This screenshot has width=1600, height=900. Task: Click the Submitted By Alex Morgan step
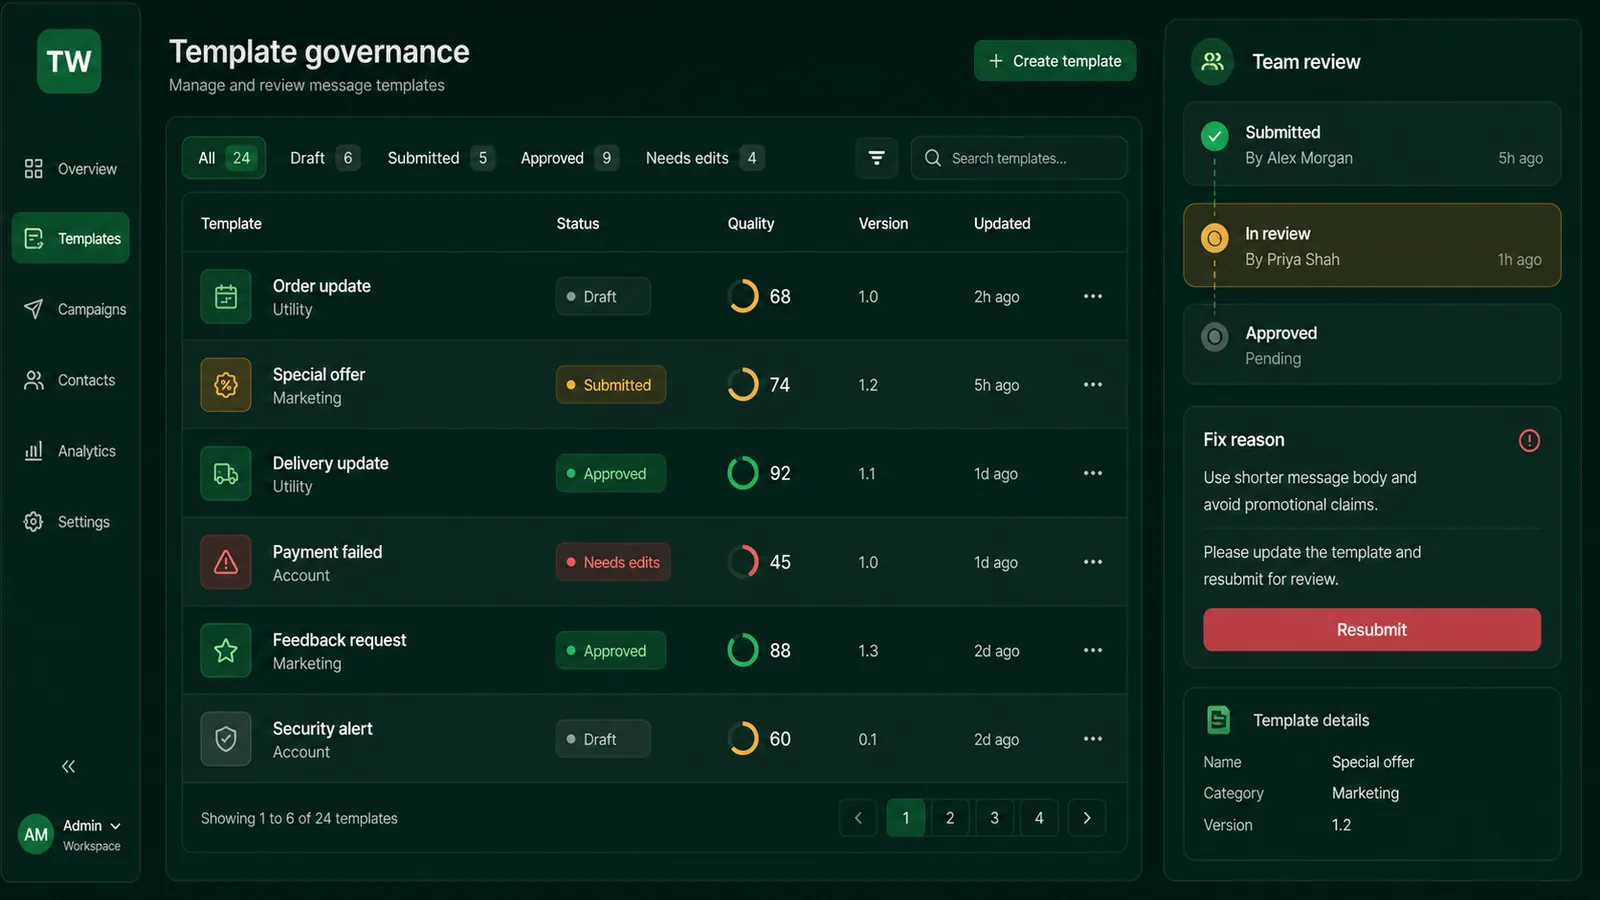coord(1372,144)
